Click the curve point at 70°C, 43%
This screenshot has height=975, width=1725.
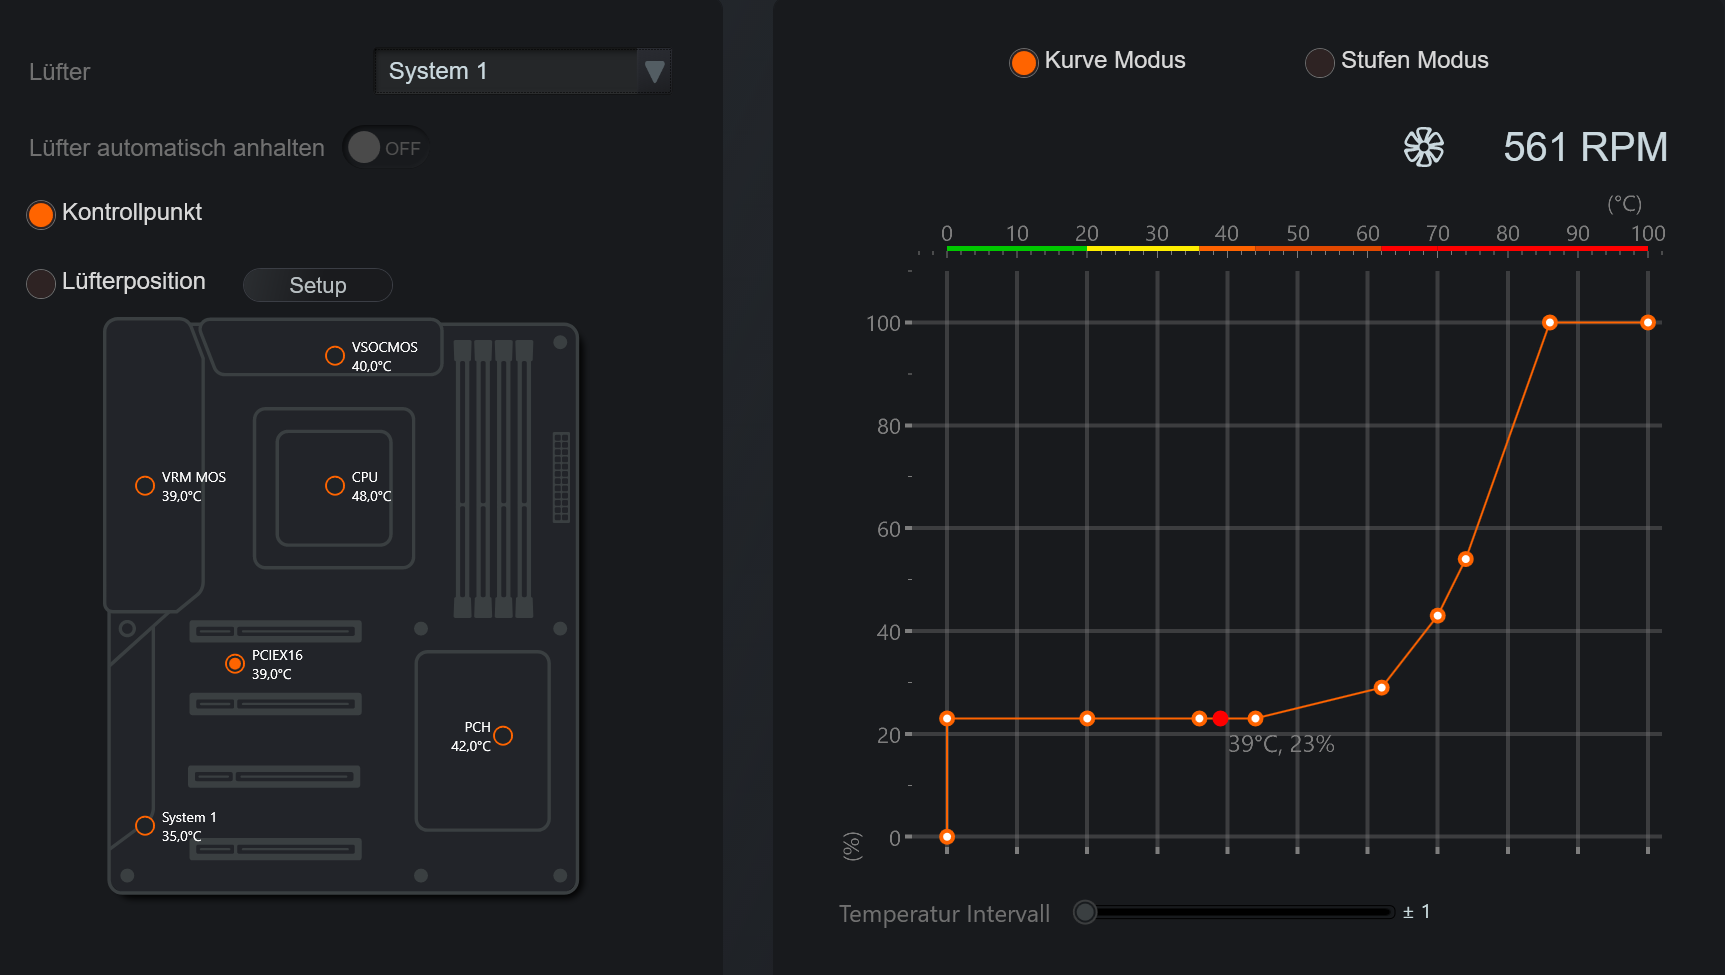point(1437,615)
